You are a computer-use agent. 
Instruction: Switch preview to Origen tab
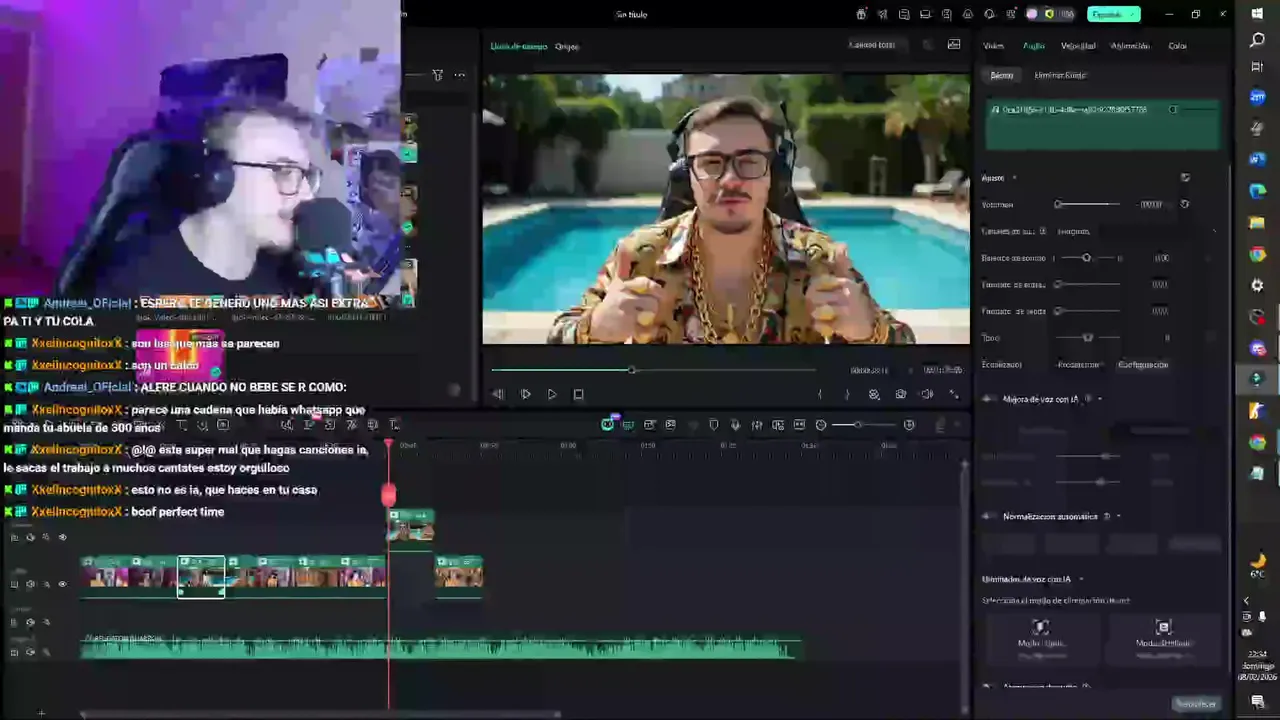coord(566,46)
